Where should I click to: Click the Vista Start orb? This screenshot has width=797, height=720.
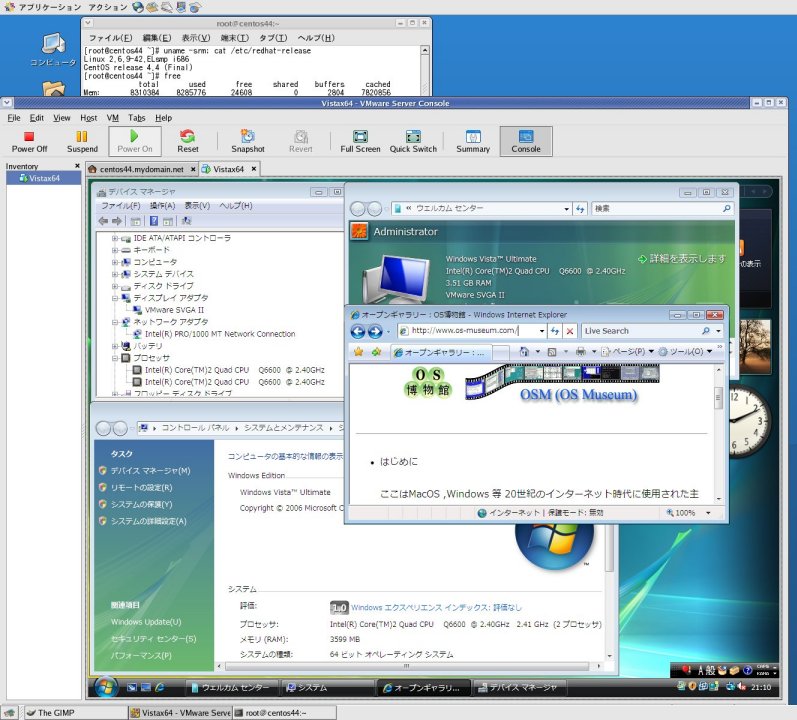point(105,687)
